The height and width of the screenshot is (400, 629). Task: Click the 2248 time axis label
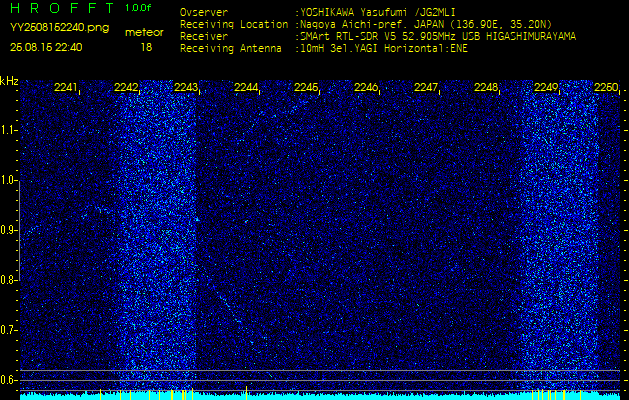tap(486, 87)
